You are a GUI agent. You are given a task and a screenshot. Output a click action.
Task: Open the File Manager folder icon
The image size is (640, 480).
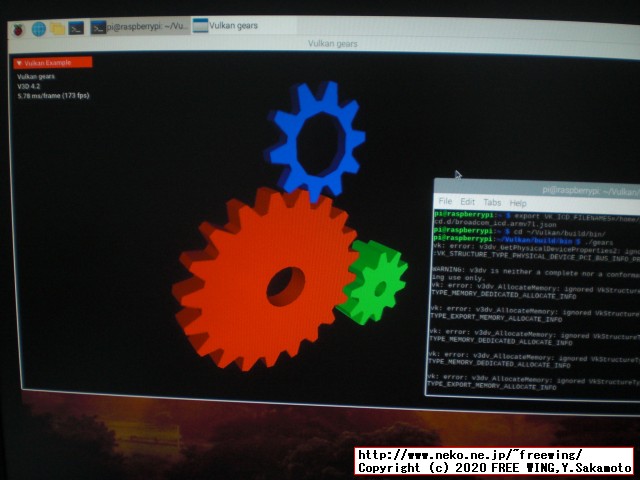pyautogui.click(x=57, y=29)
